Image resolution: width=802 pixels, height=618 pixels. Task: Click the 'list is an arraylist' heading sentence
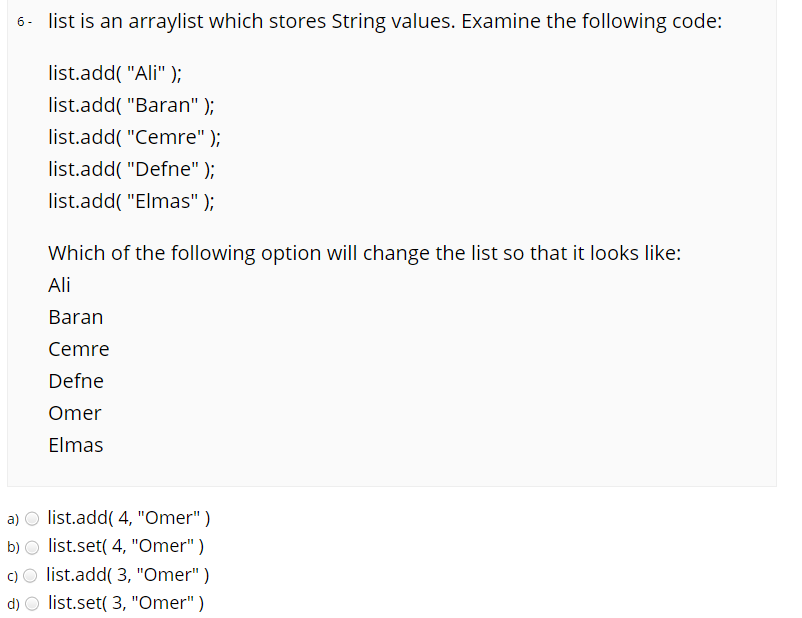point(385,21)
